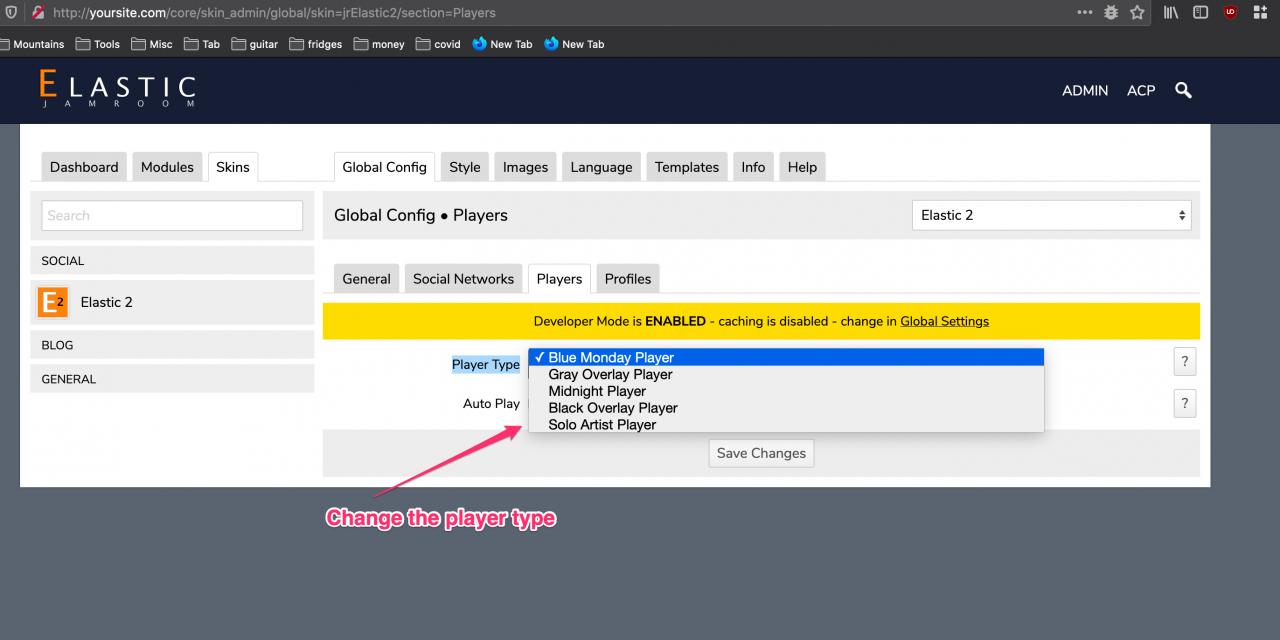Select Solo Artist Player option

pos(786,425)
